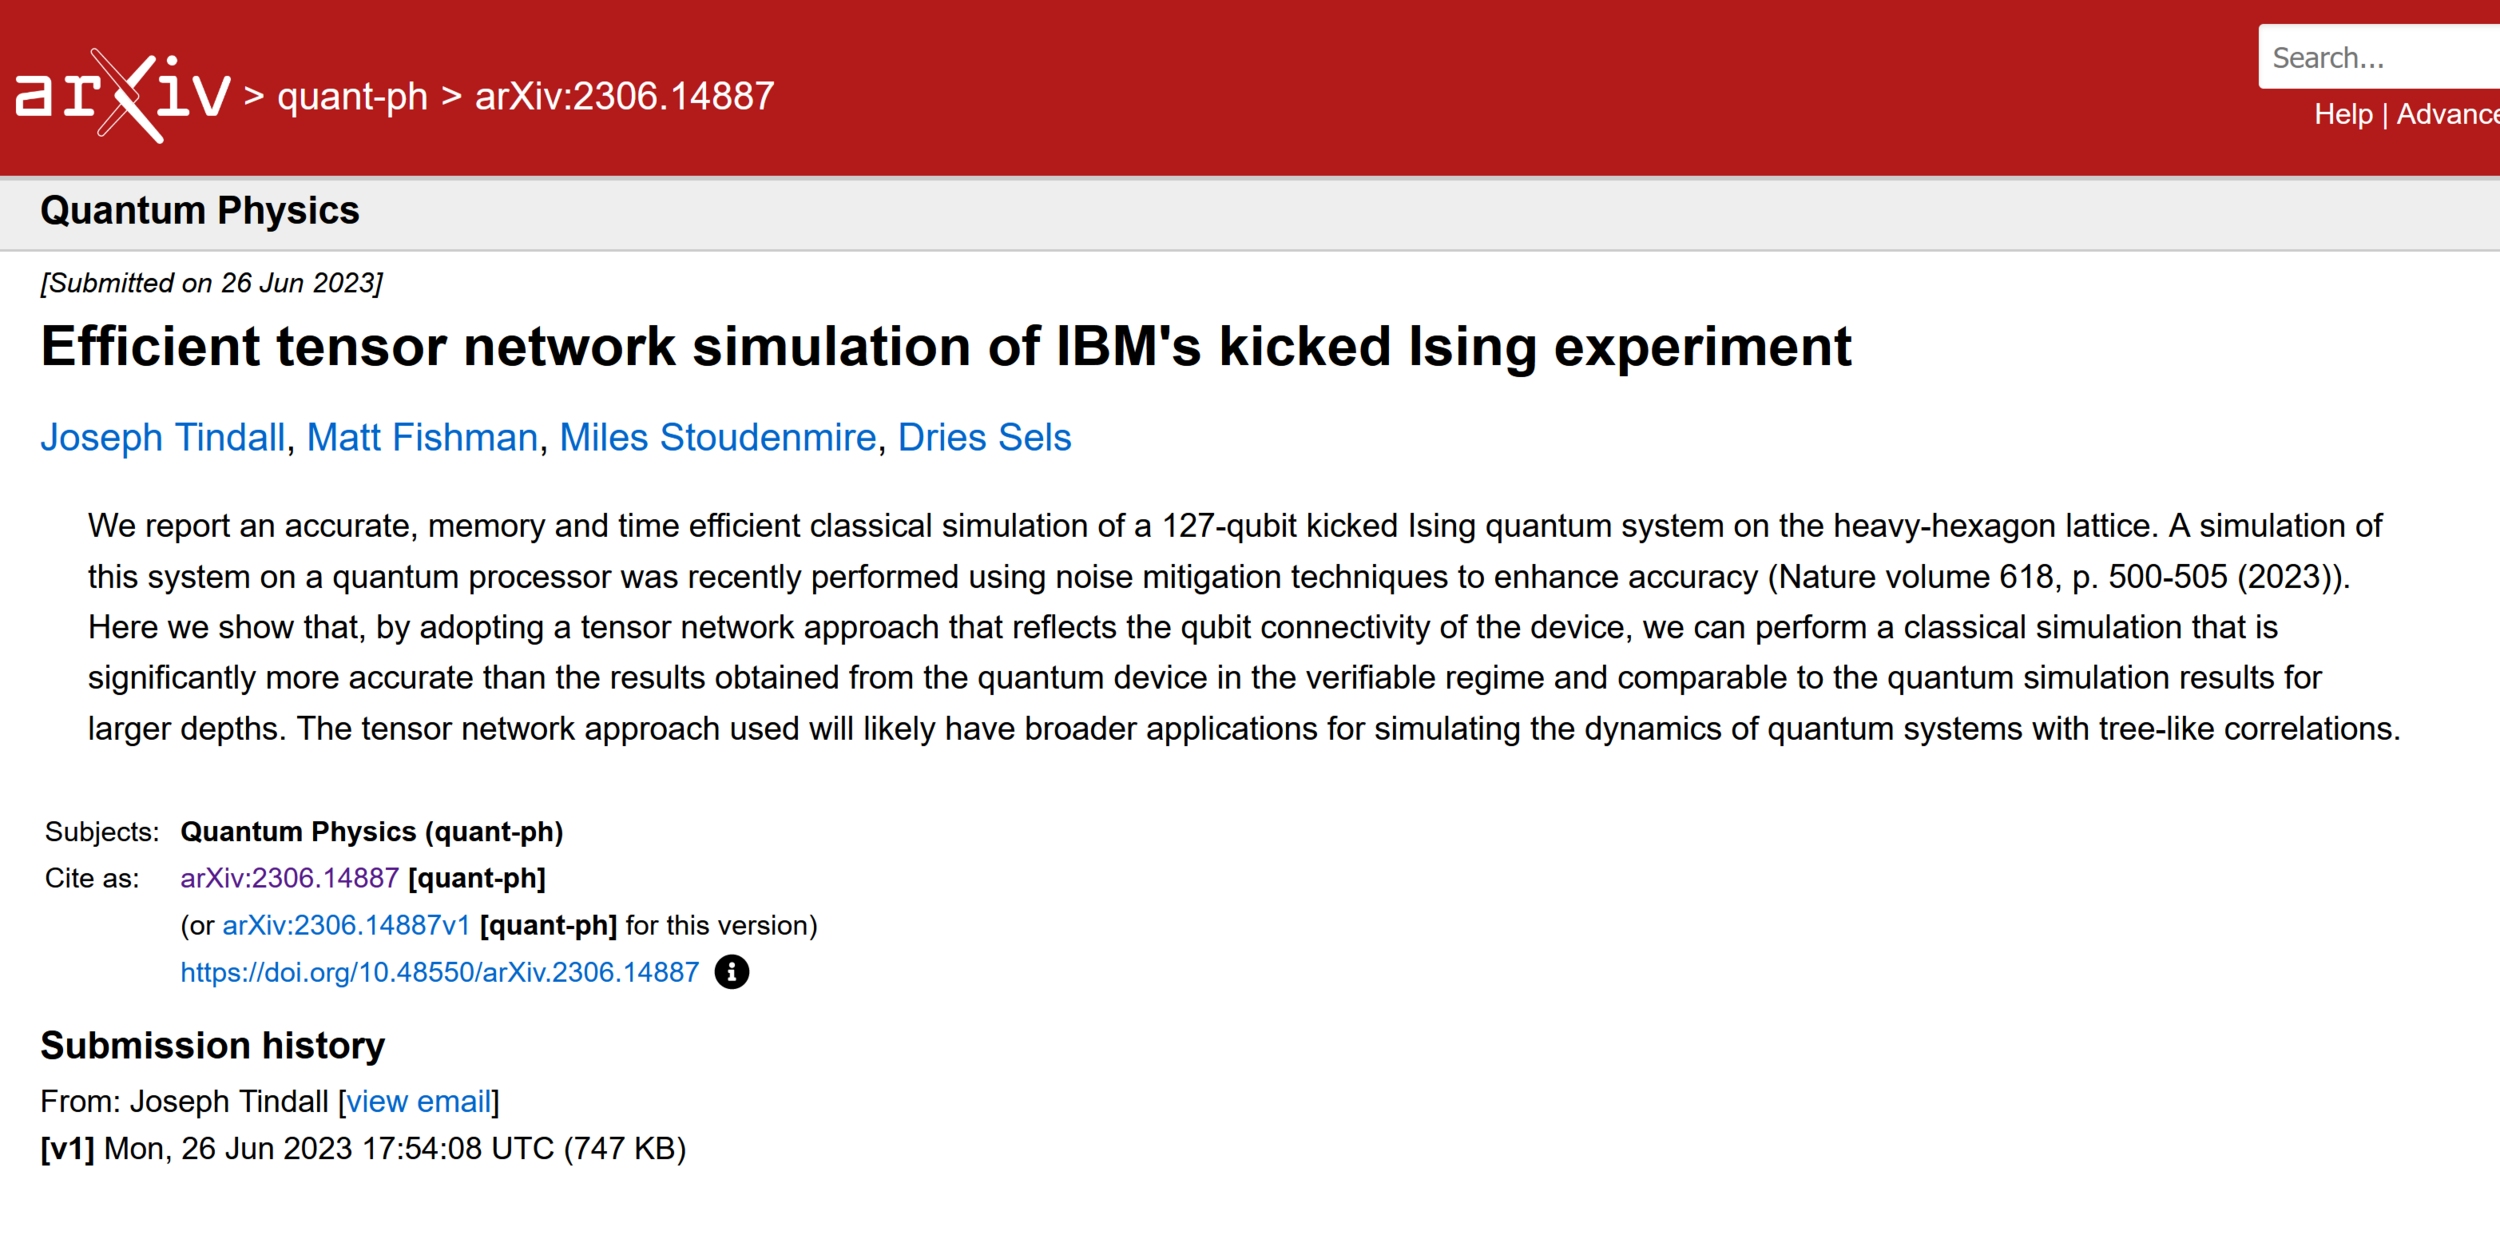Click the arXiv logo in header
Viewport: 2500px width, 1247px height.
point(122,96)
